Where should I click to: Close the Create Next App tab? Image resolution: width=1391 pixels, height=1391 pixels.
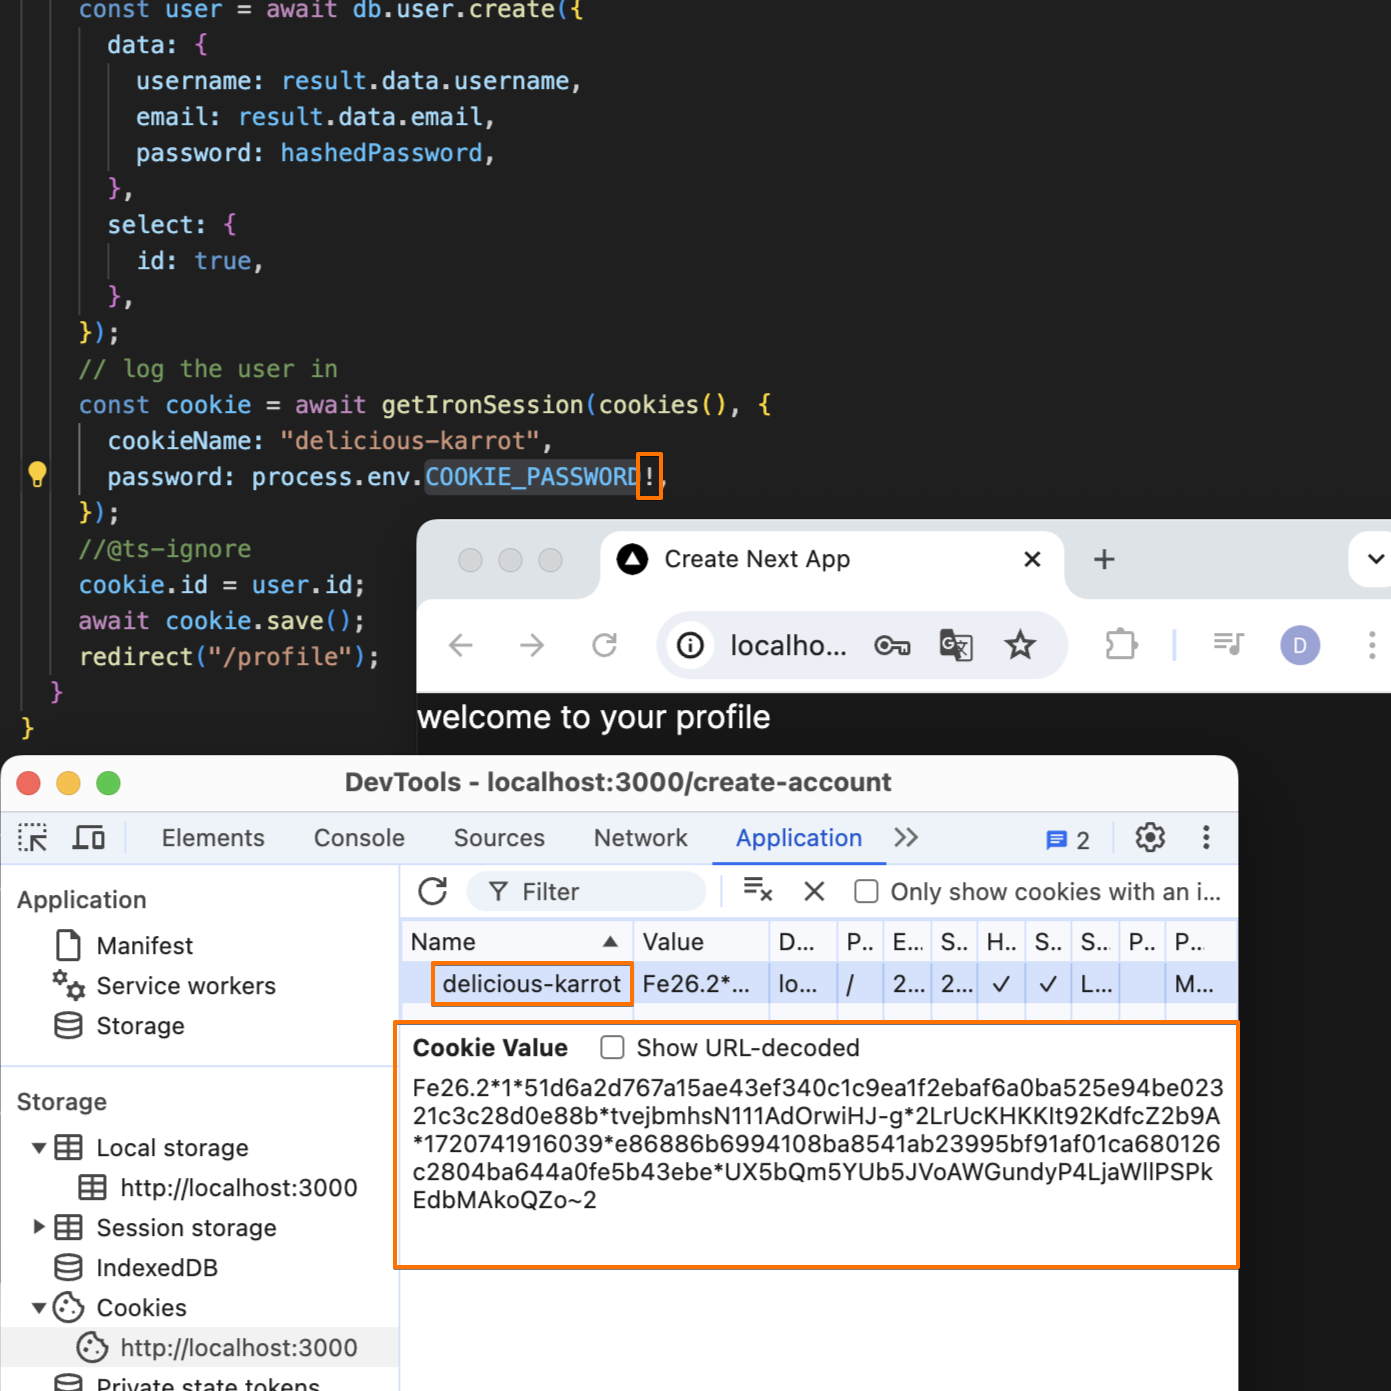click(1033, 559)
